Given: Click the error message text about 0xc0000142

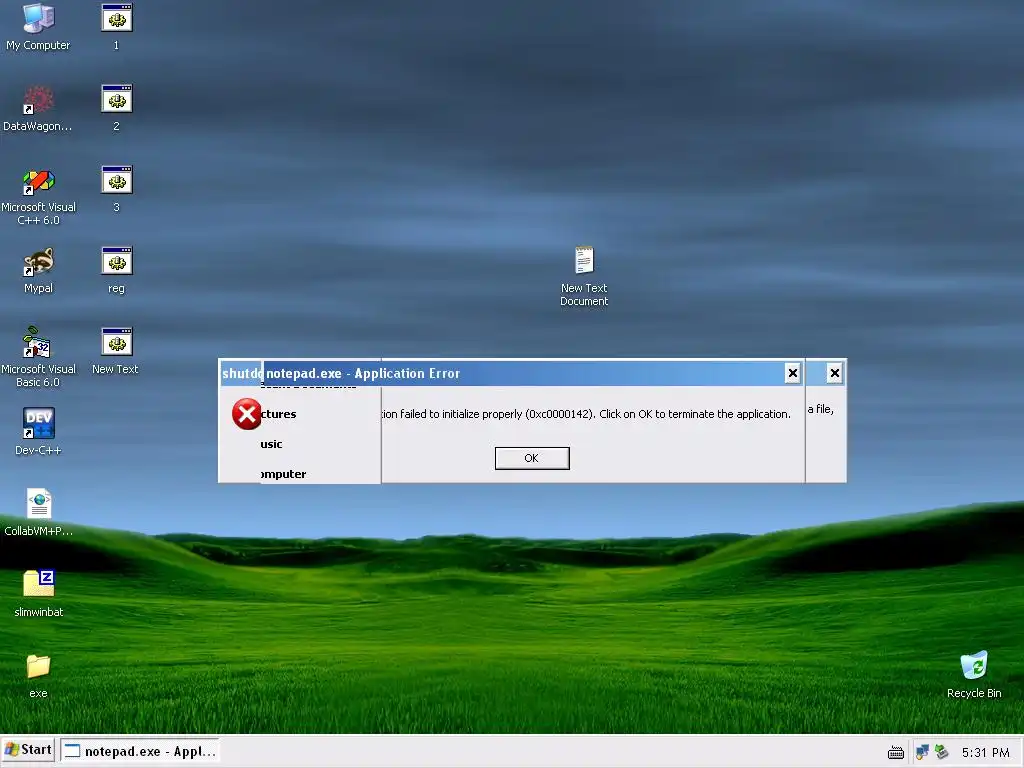Looking at the screenshot, I should [586, 414].
